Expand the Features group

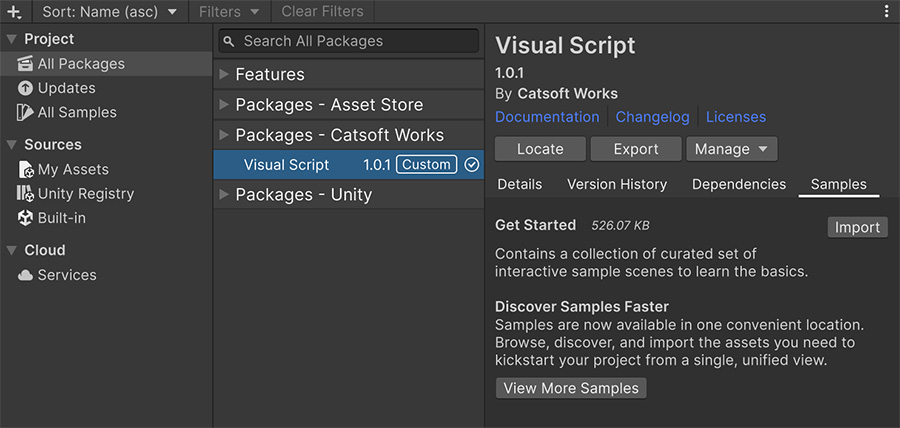point(224,75)
